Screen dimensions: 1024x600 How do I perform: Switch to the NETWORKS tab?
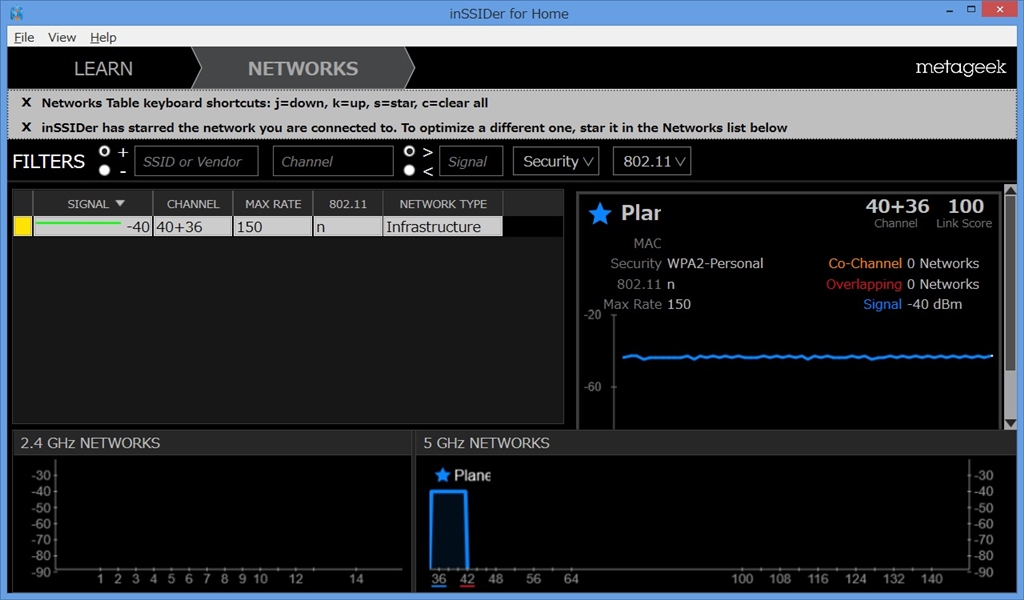303,69
